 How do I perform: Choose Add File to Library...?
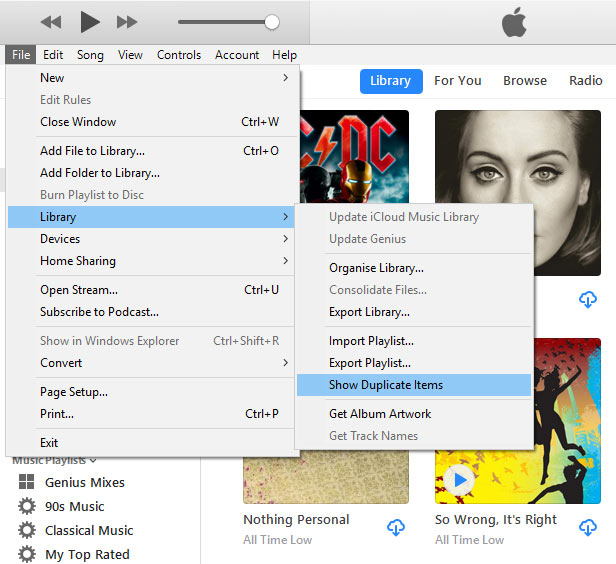point(151,151)
